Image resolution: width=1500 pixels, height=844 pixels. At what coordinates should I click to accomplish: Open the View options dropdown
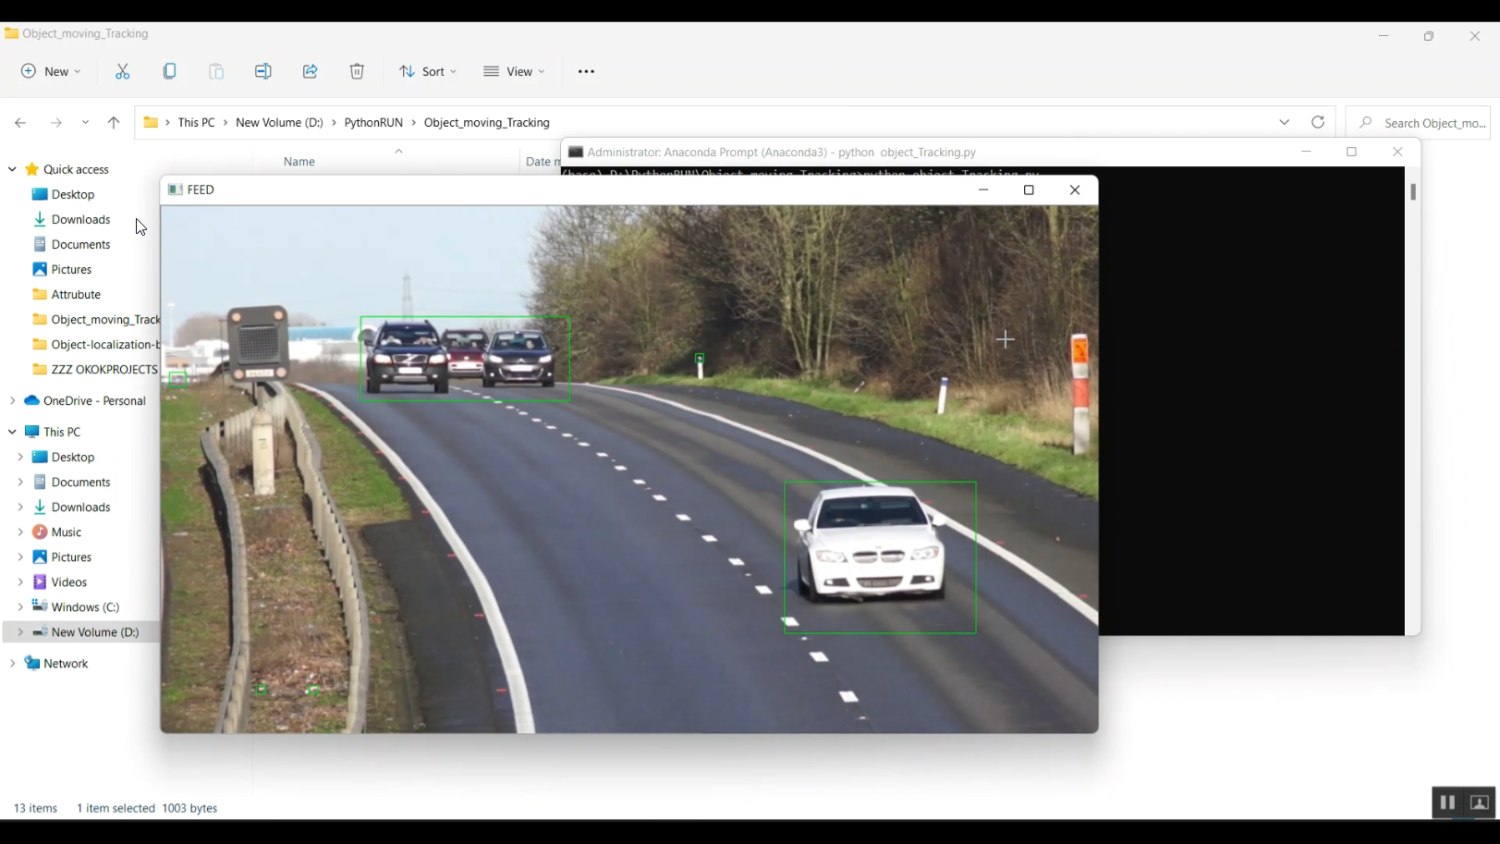pyautogui.click(x=513, y=71)
